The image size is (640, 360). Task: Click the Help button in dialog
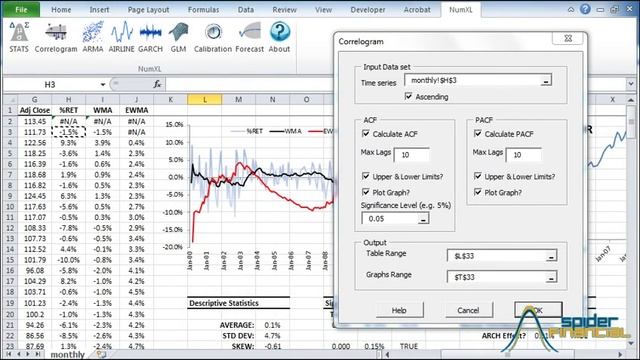[399, 310]
